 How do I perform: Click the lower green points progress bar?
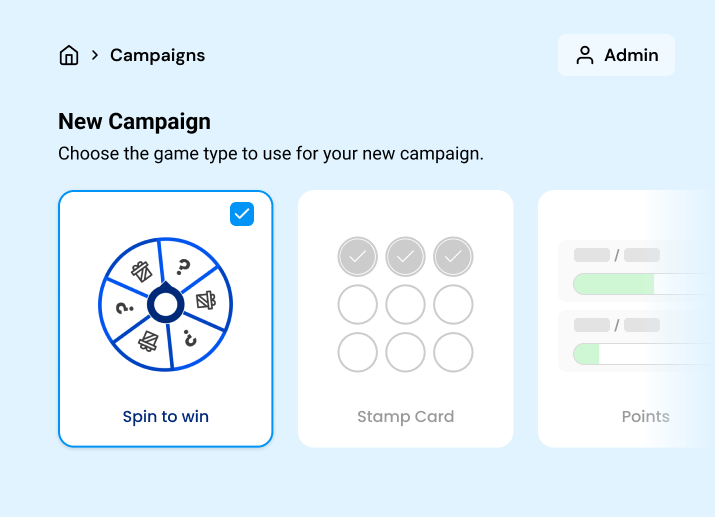(x=640, y=353)
